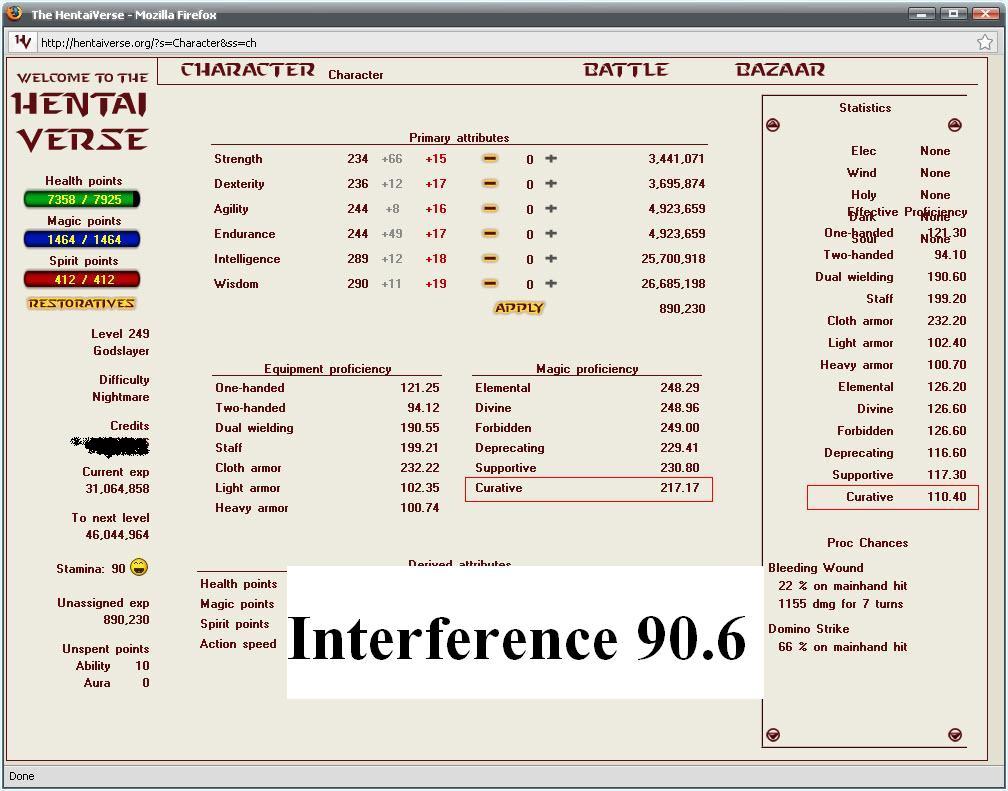Click the Curative magic proficiency value 217.17
The image size is (1008, 791).
point(680,487)
